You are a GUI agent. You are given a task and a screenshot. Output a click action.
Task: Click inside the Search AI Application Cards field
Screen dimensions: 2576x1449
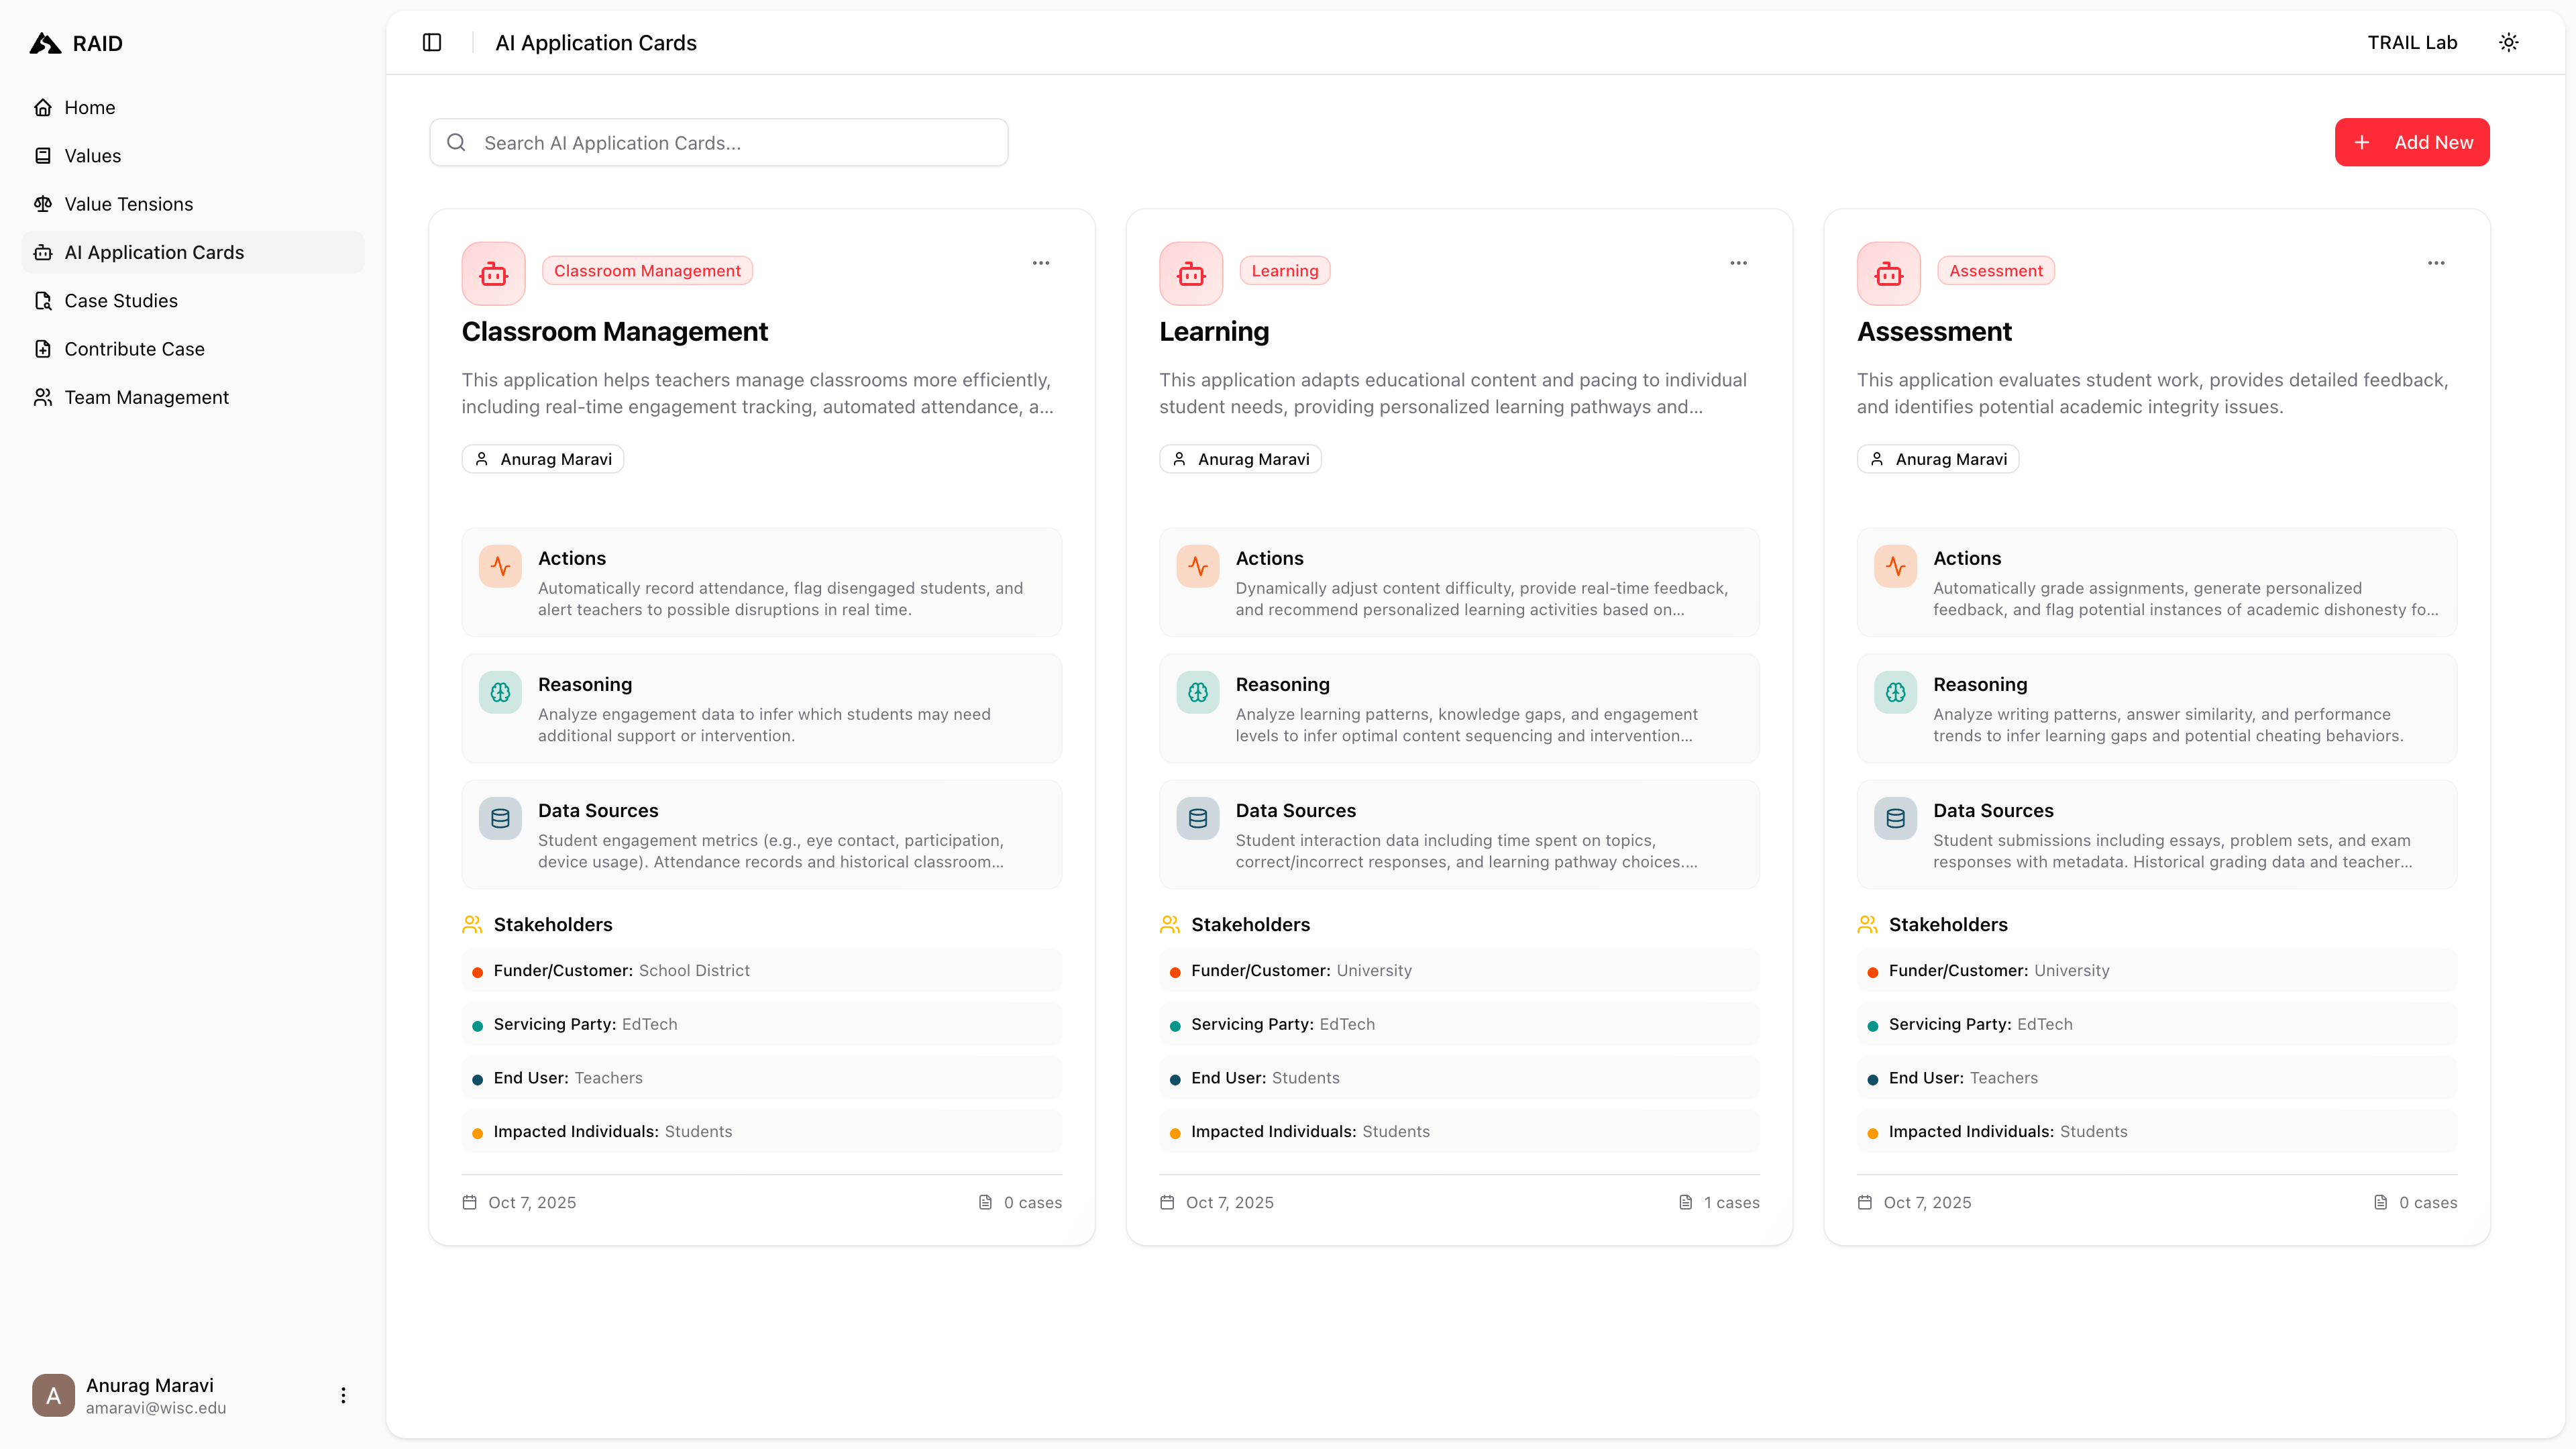click(717, 142)
